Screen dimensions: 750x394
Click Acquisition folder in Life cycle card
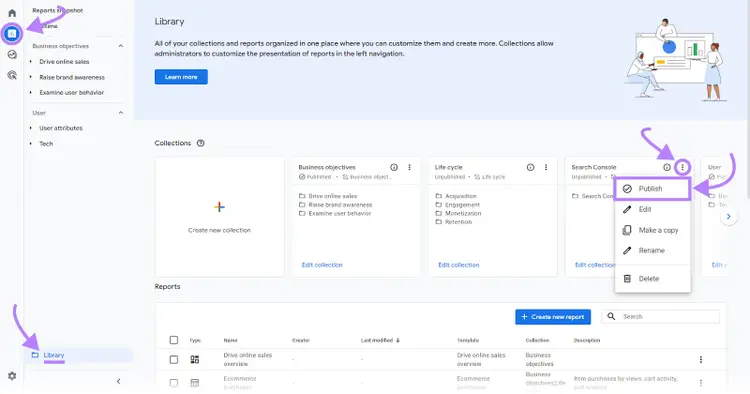tap(456, 196)
